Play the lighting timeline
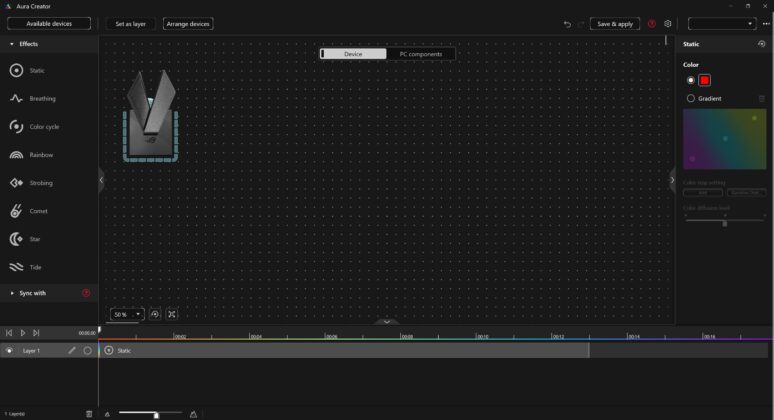Image resolution: width=774 pixels, height=420 pixels. pos(23,333)
